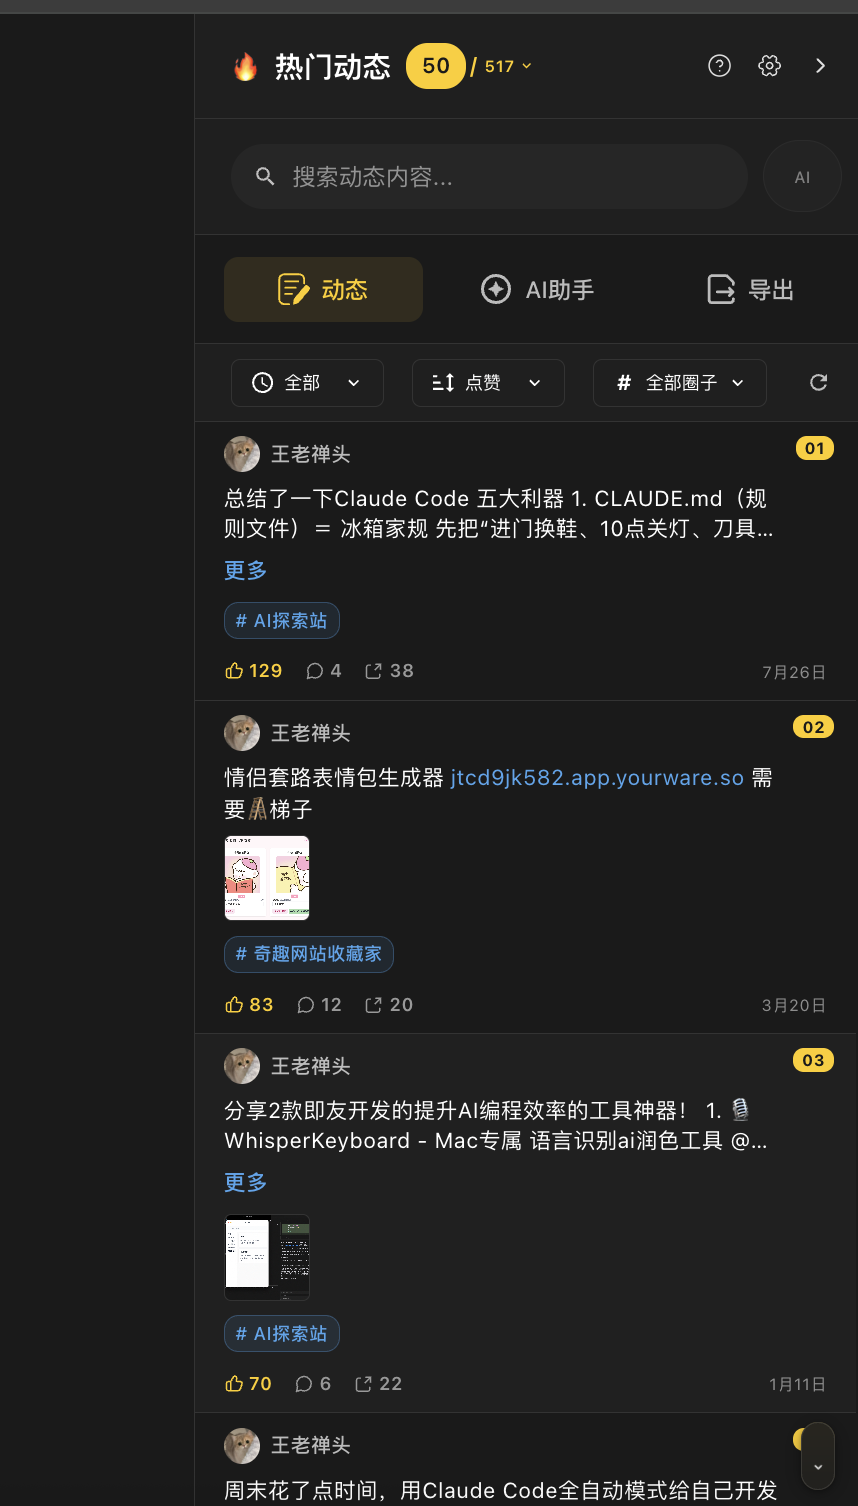Viewport: 858px width, 1506px height.
Task: Like the first post with 129 likes
Action: [x=254, y=671]
